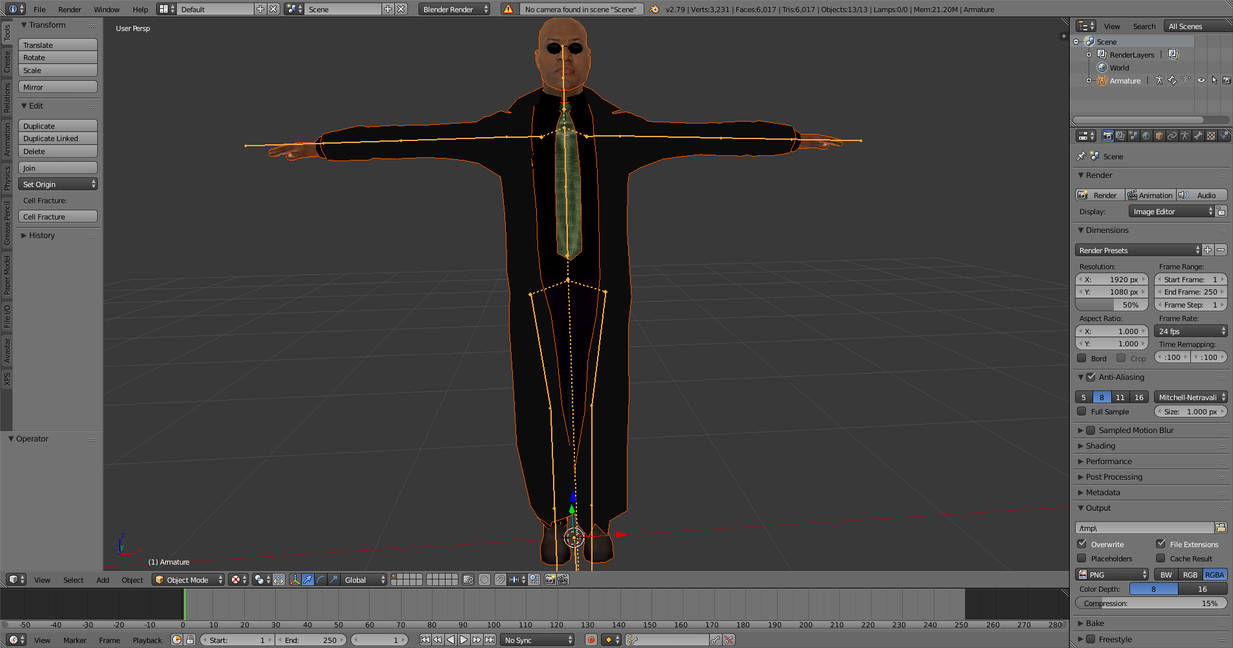Image resolution: width=1233 pixels, height=648 pixels.
Task: Adjust the Compression slider
Action: (x=1151, y=603)
